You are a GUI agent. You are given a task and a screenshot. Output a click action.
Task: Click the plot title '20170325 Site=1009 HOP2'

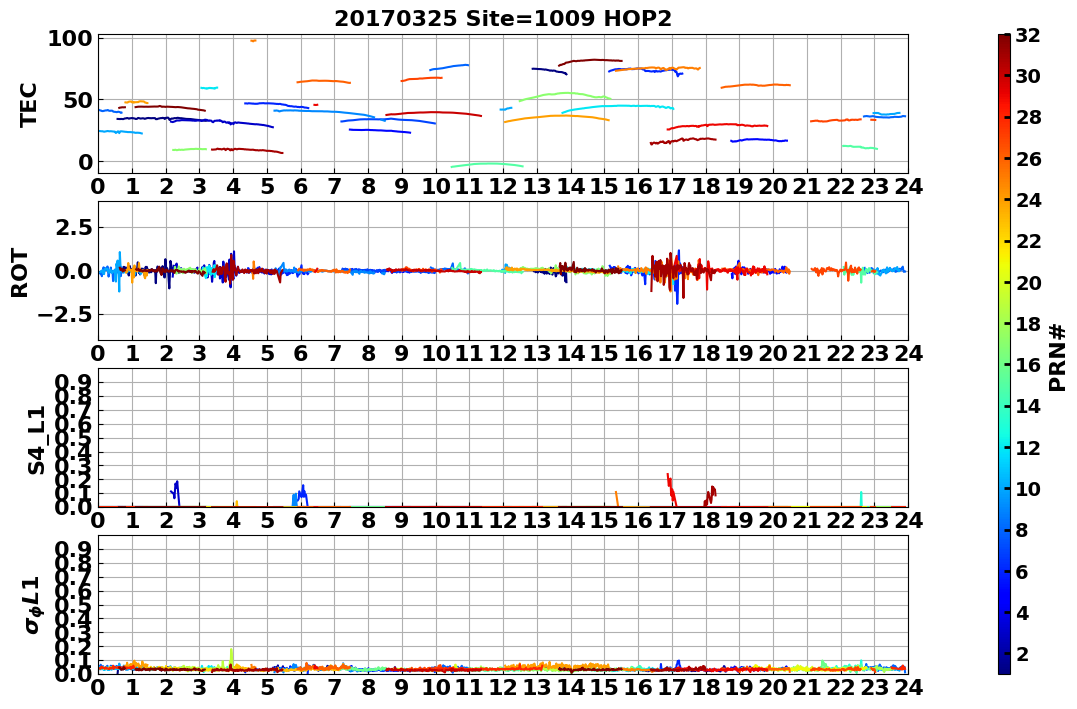(503, 19)
